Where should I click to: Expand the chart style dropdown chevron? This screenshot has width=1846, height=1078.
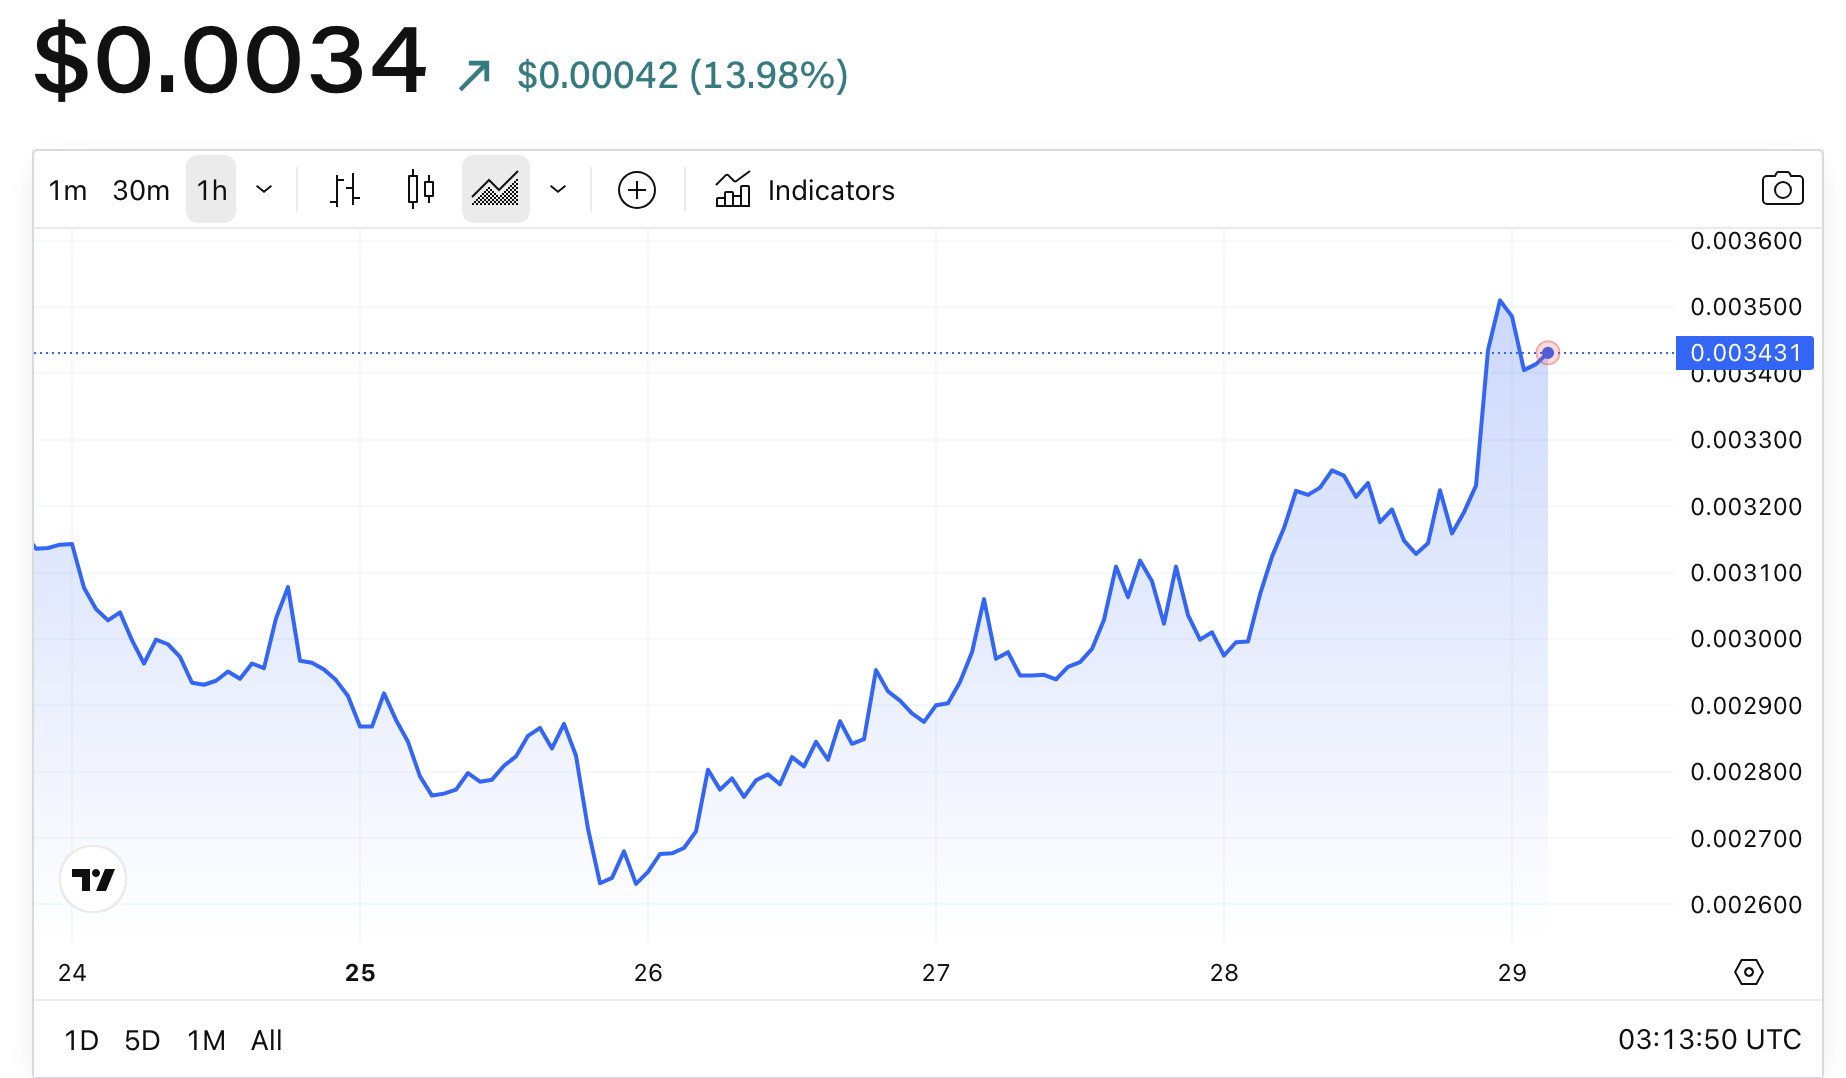click(558, 189)
